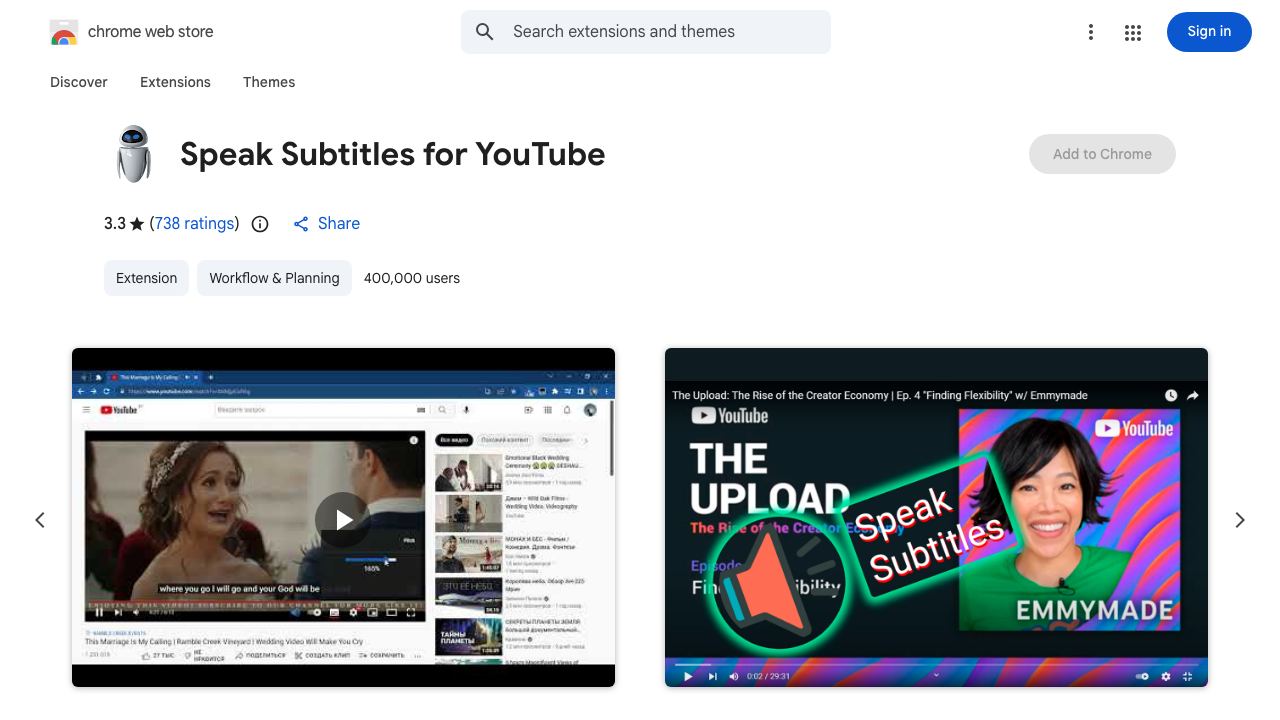This screenshot has width=1280, height=720.
Task: Open the Google apps grid
Action: pyautogui.click(x=1133, y=32)
